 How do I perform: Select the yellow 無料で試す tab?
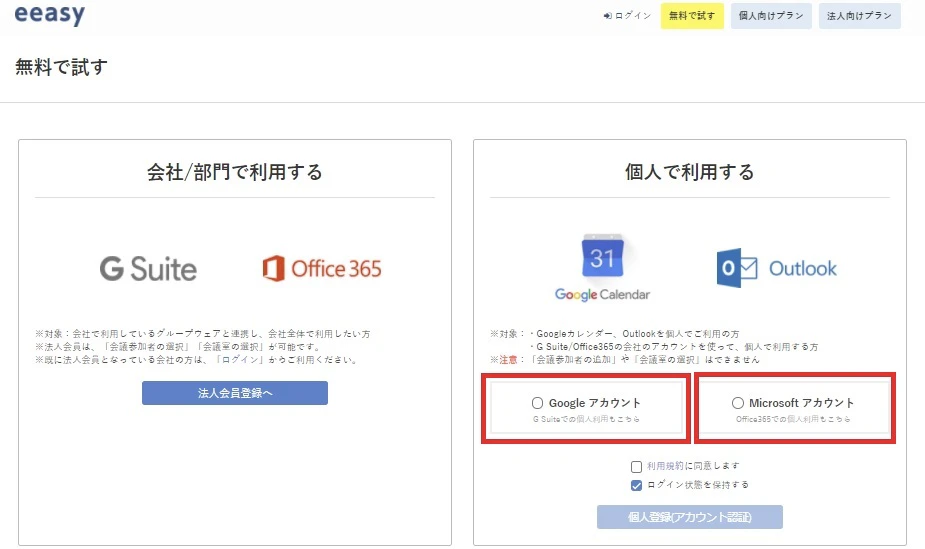coord(692,16)
